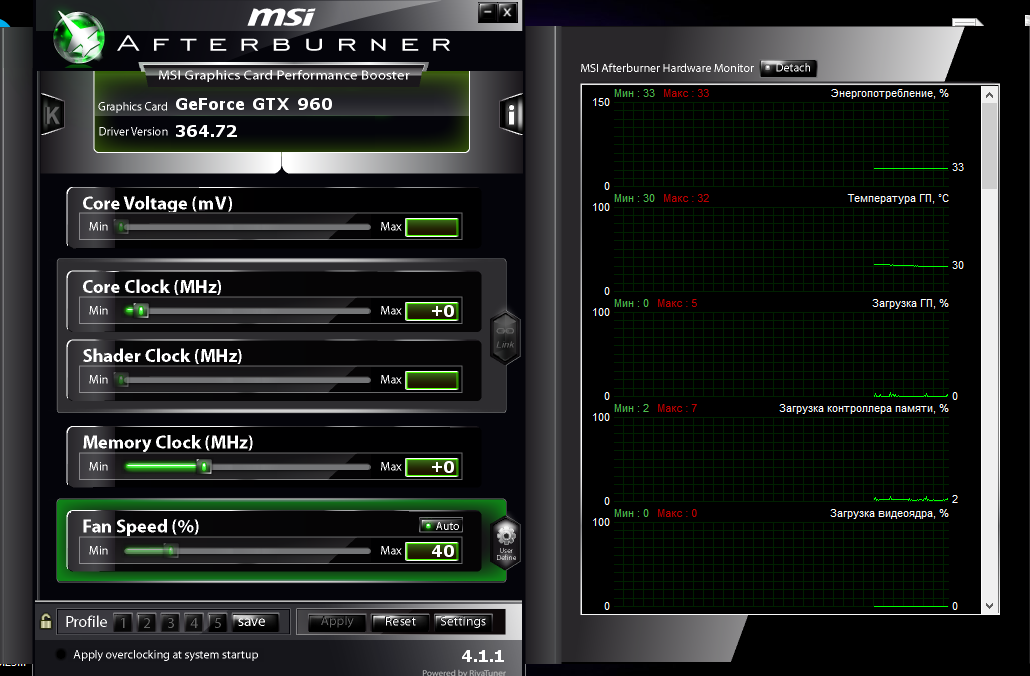Click the Core Voltage value field

click(x=432, y=227)
